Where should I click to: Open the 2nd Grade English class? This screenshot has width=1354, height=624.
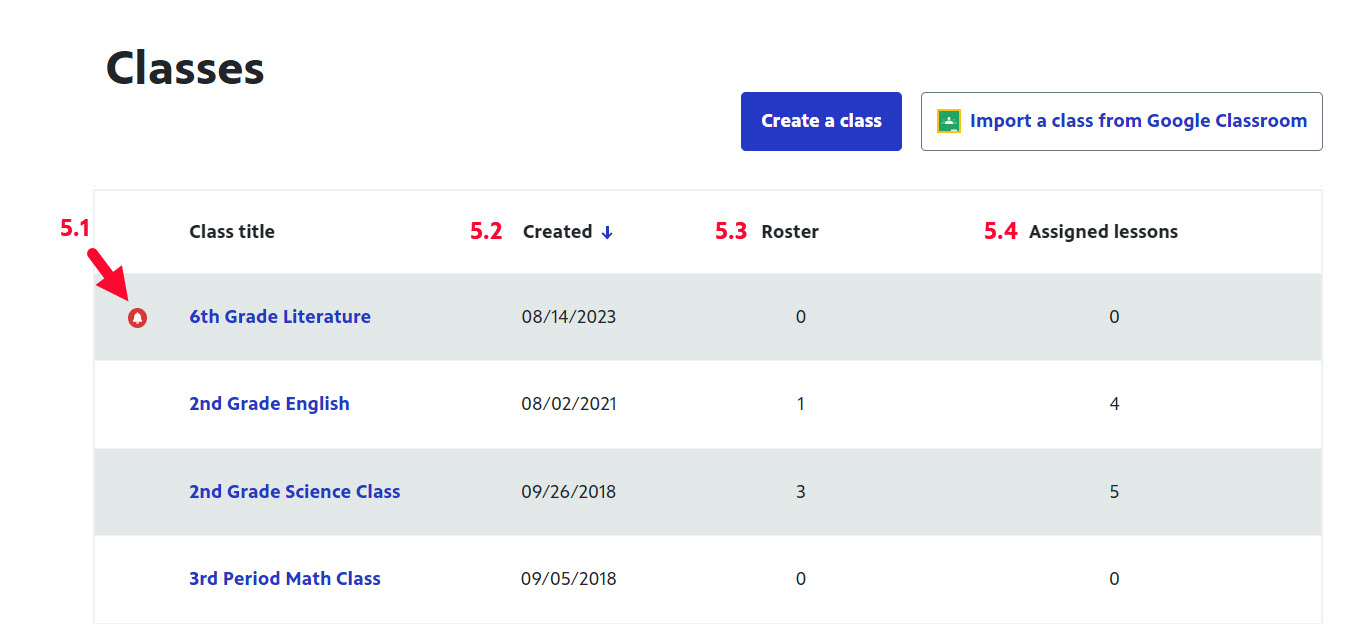coord(269,404)
